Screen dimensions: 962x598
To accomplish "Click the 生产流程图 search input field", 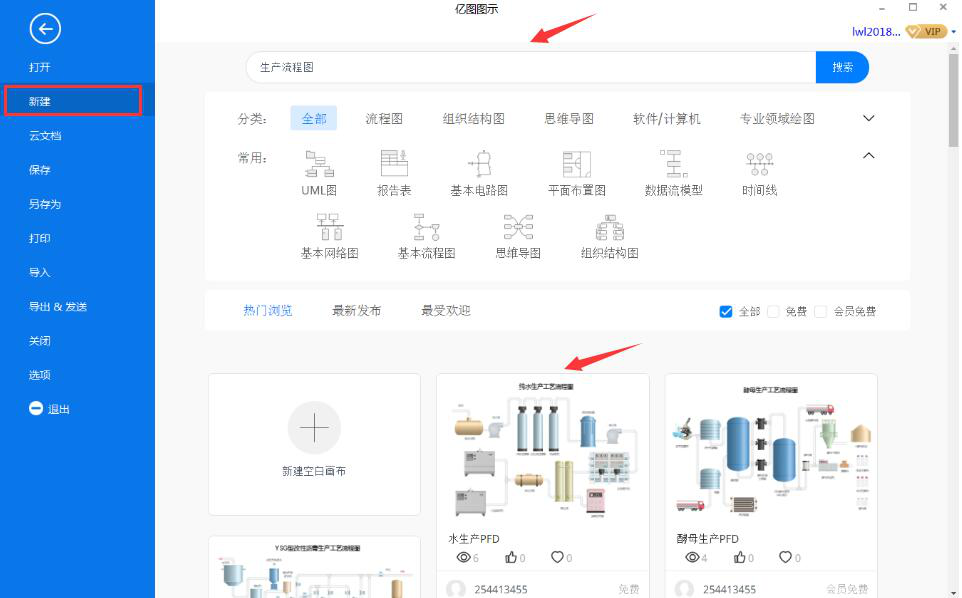I will coord(531,67).
